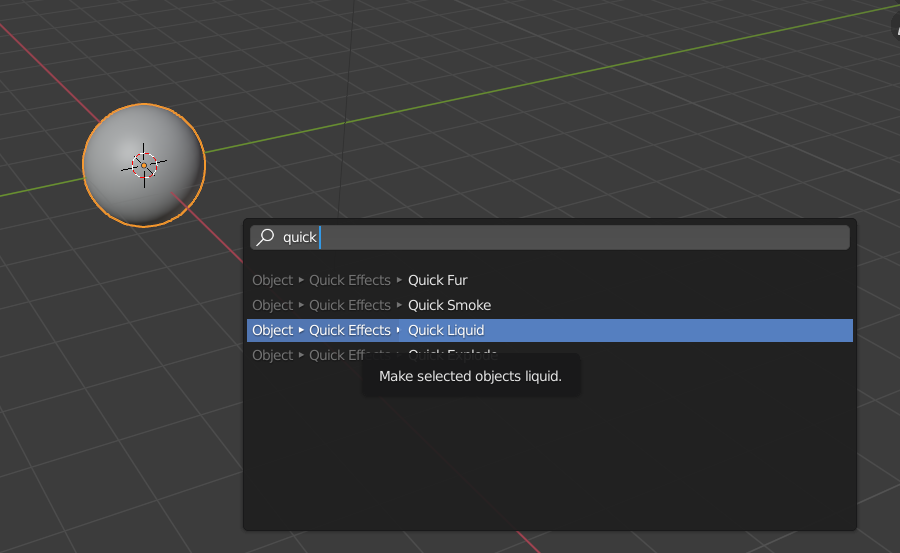Click the partially visible icon at top-right edge

pyautogui.click(x=893, y=24)
